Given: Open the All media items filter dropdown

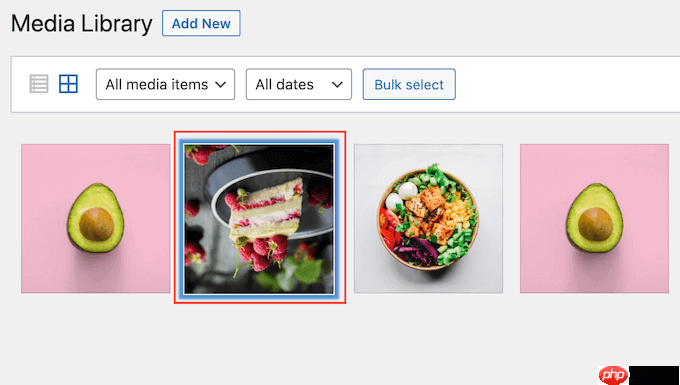Looking at the screenshot, I should pyautogui.click(x=165, y=84).
